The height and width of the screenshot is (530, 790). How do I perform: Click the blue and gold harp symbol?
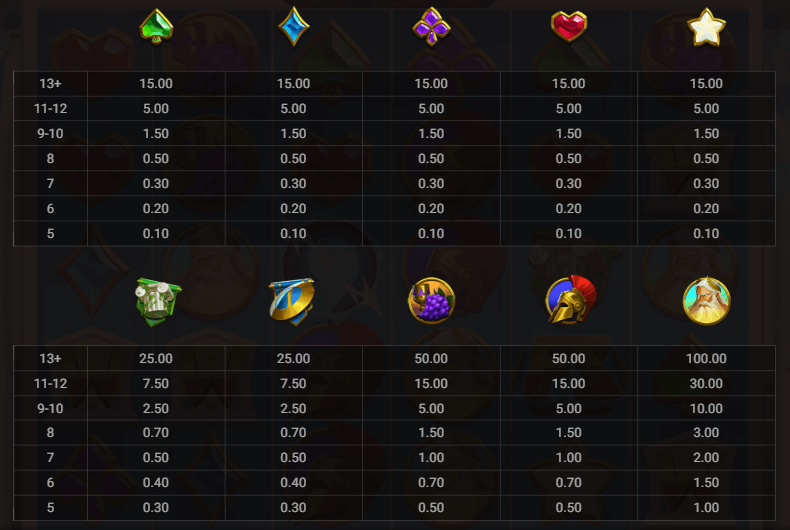292,300
